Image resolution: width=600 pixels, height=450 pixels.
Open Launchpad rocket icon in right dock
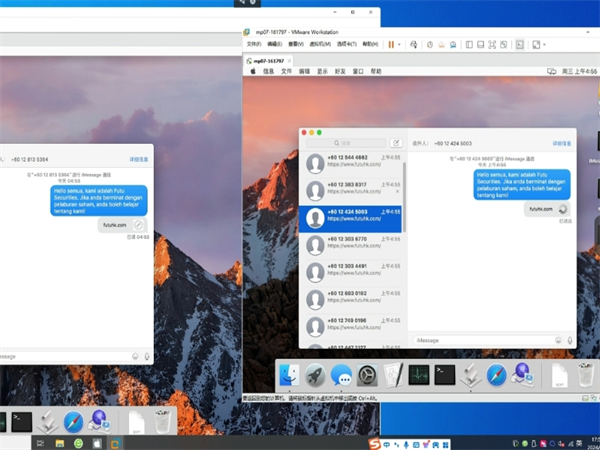pyautogui.click(x=315, y=376)
